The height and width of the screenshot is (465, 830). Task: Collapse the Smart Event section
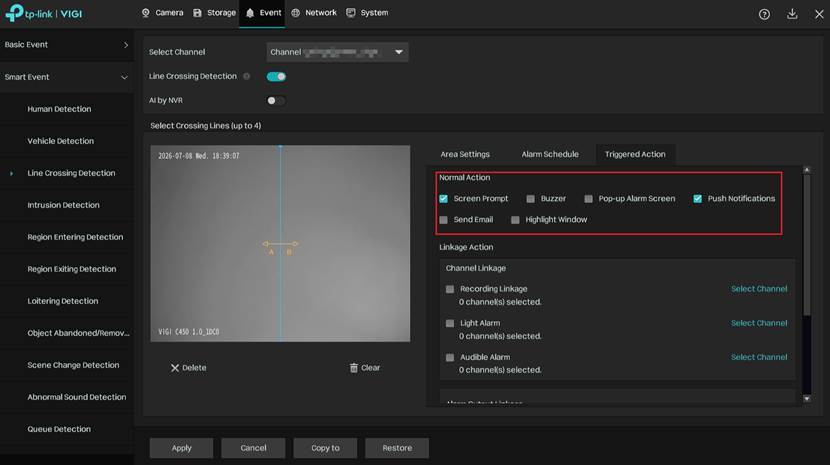67,77
